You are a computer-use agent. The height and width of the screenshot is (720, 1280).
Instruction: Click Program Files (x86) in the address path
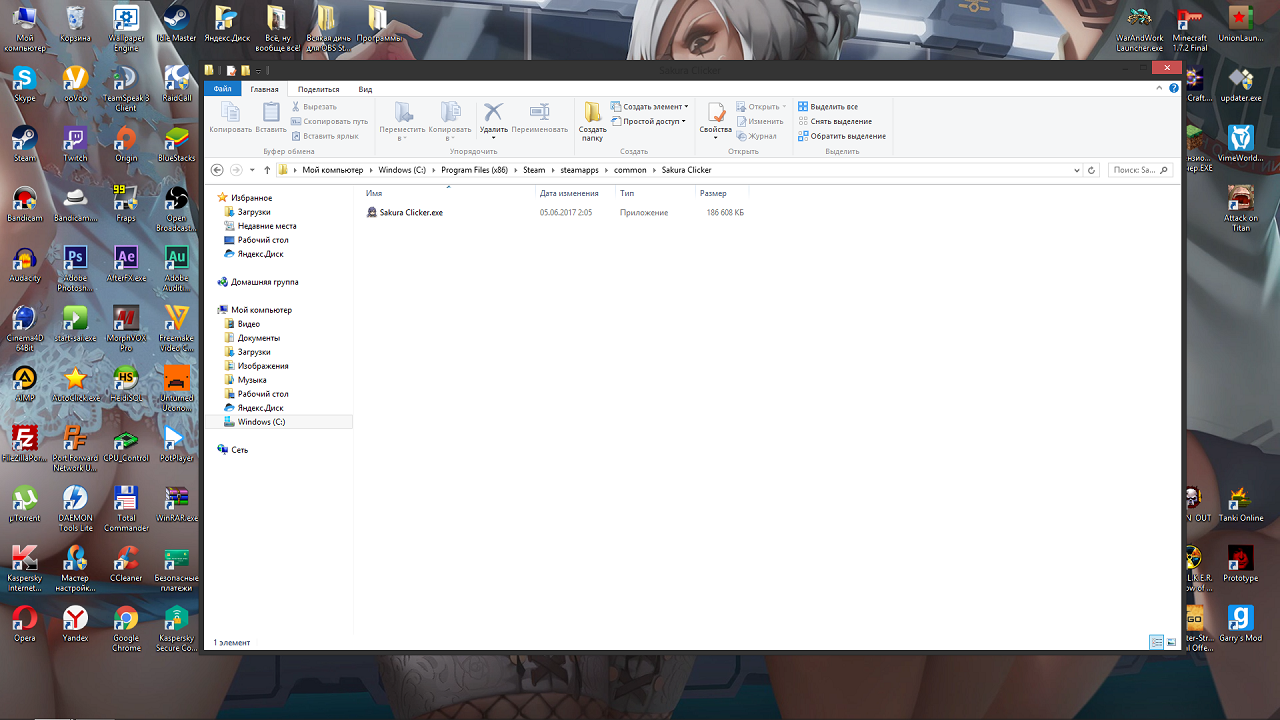click(x=475, y=170)
